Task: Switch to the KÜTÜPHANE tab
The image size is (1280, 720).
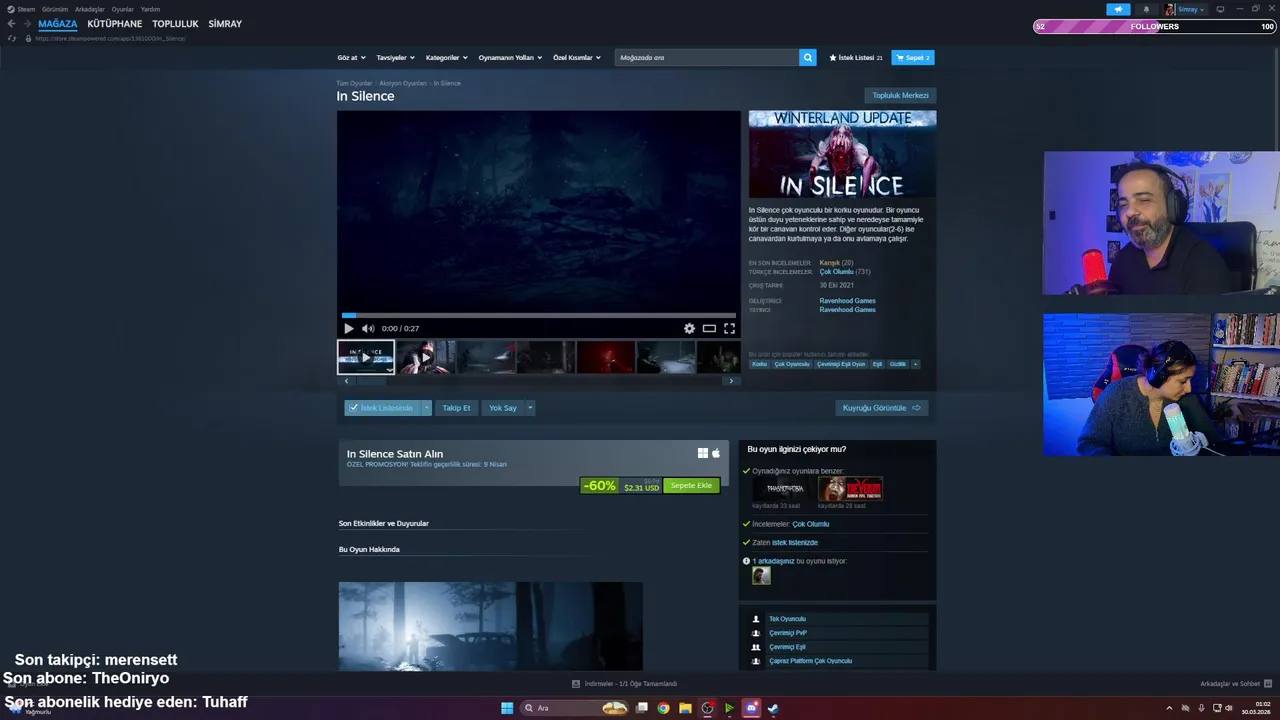Action: (x=115, y=24)
